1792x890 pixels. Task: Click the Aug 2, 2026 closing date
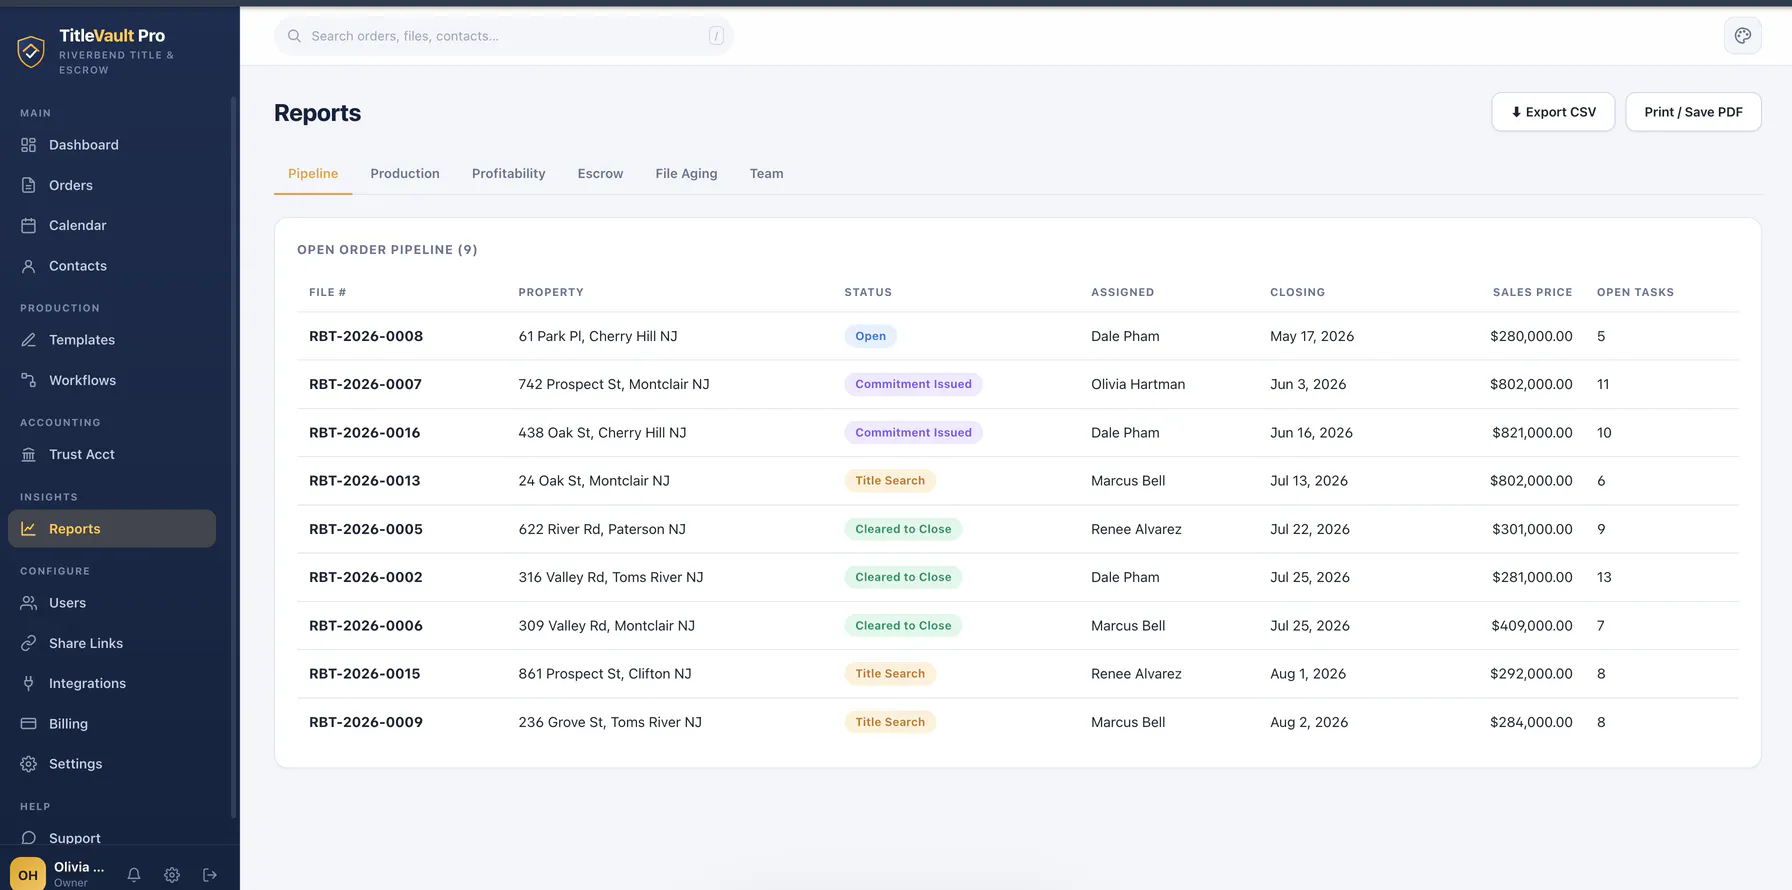[x=1309, y=722]
